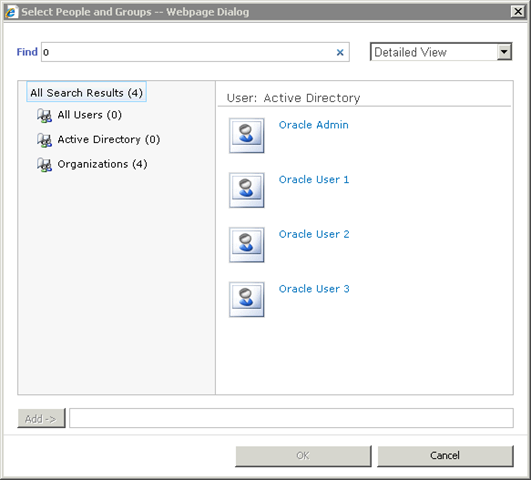The image size is (531, 480).
Task: Click the Active Directory group icon
Action: [44, 140]
